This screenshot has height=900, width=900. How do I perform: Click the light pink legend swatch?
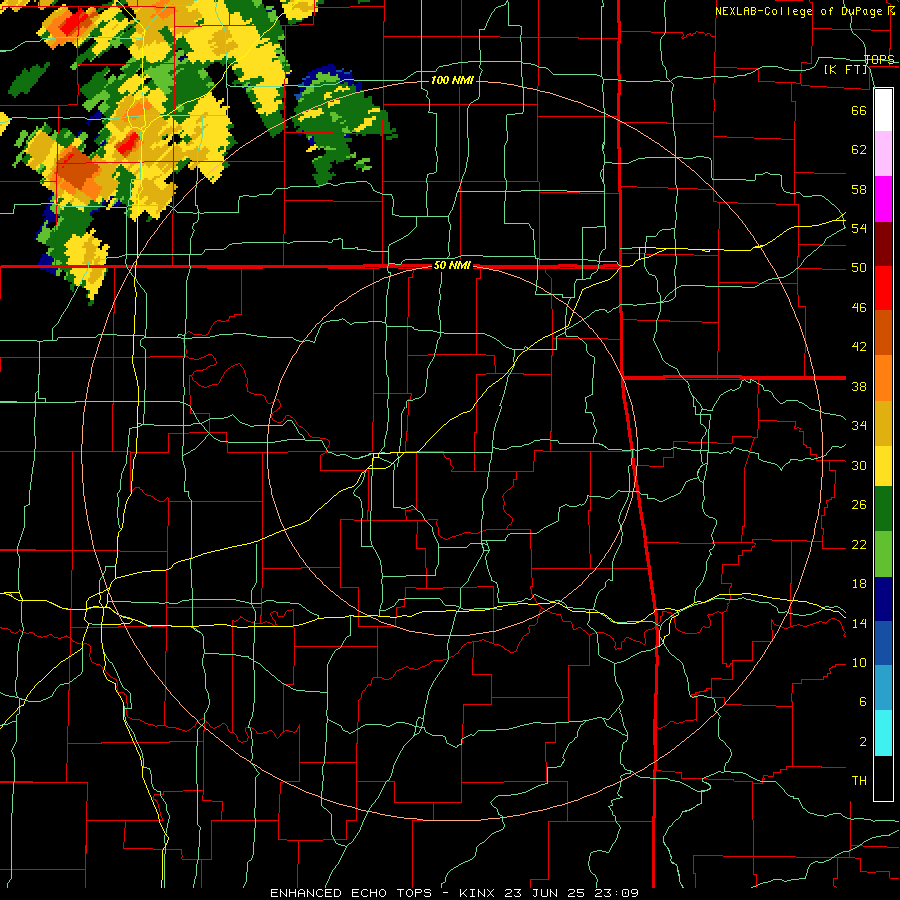click(x=883, y=154)
